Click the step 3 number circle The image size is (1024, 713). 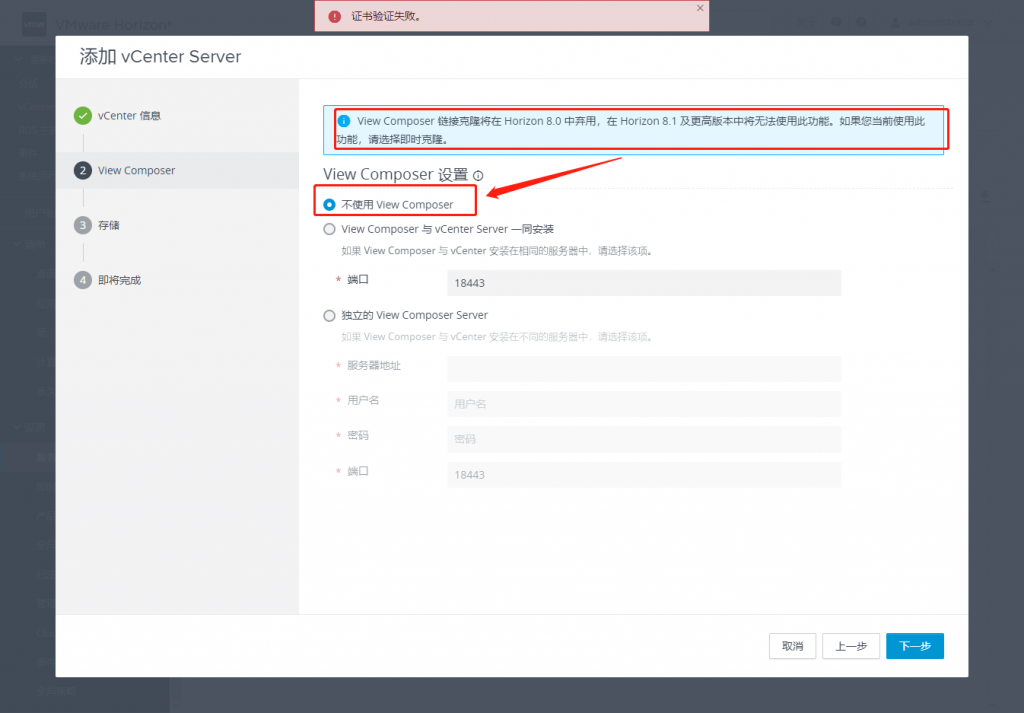(83, 225)
